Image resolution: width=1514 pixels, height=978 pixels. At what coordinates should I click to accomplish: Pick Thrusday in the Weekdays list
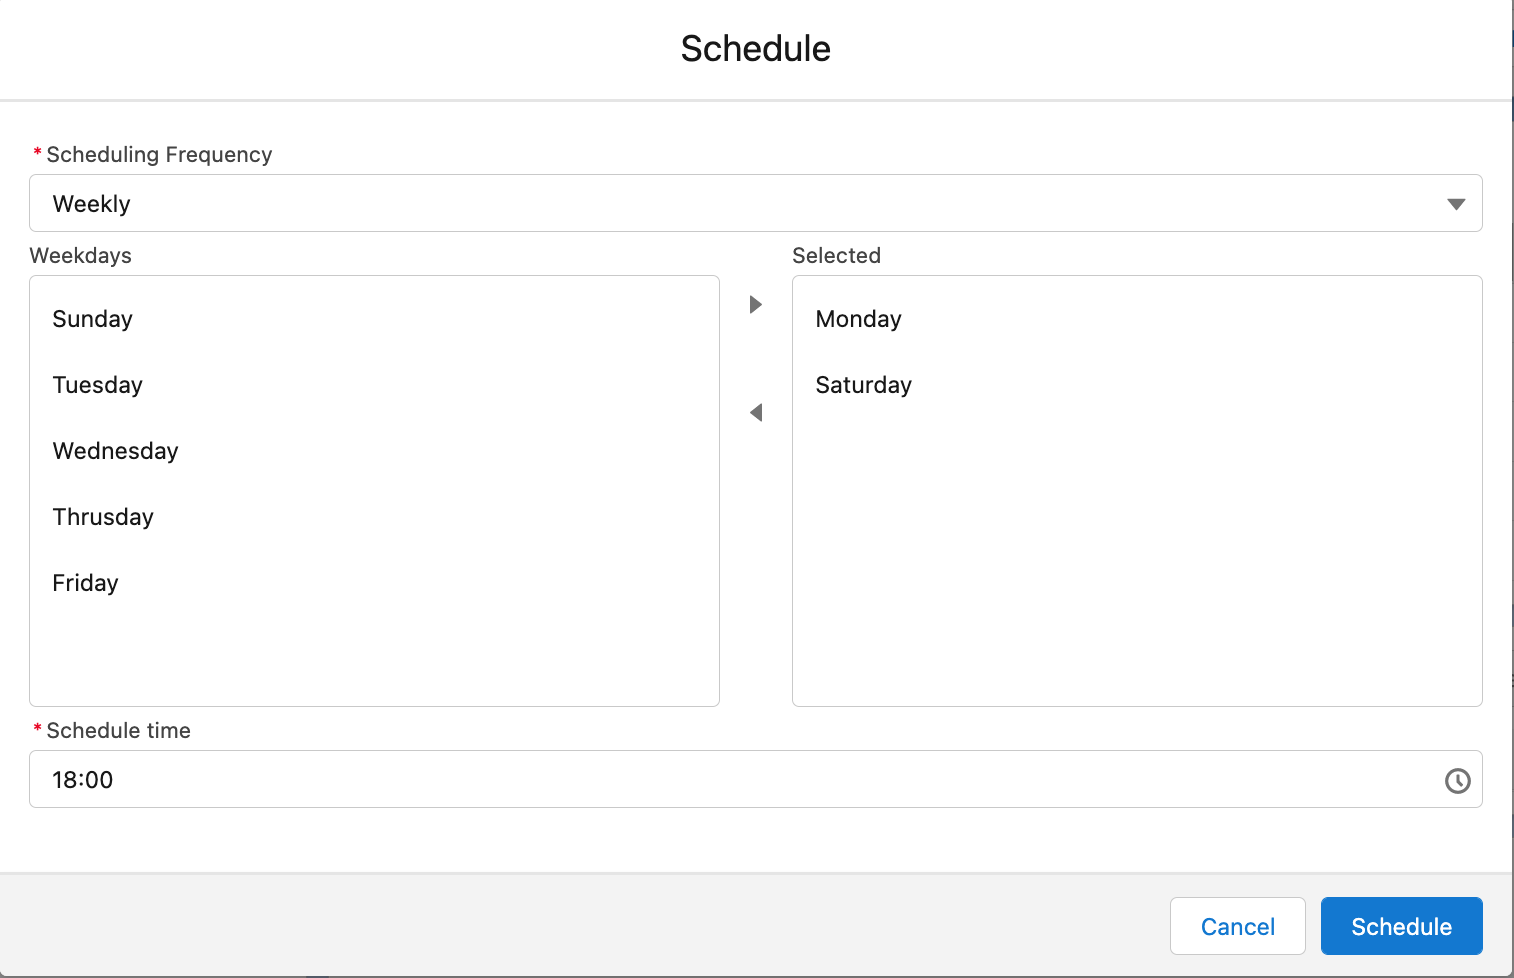click(x=104, y=517)
